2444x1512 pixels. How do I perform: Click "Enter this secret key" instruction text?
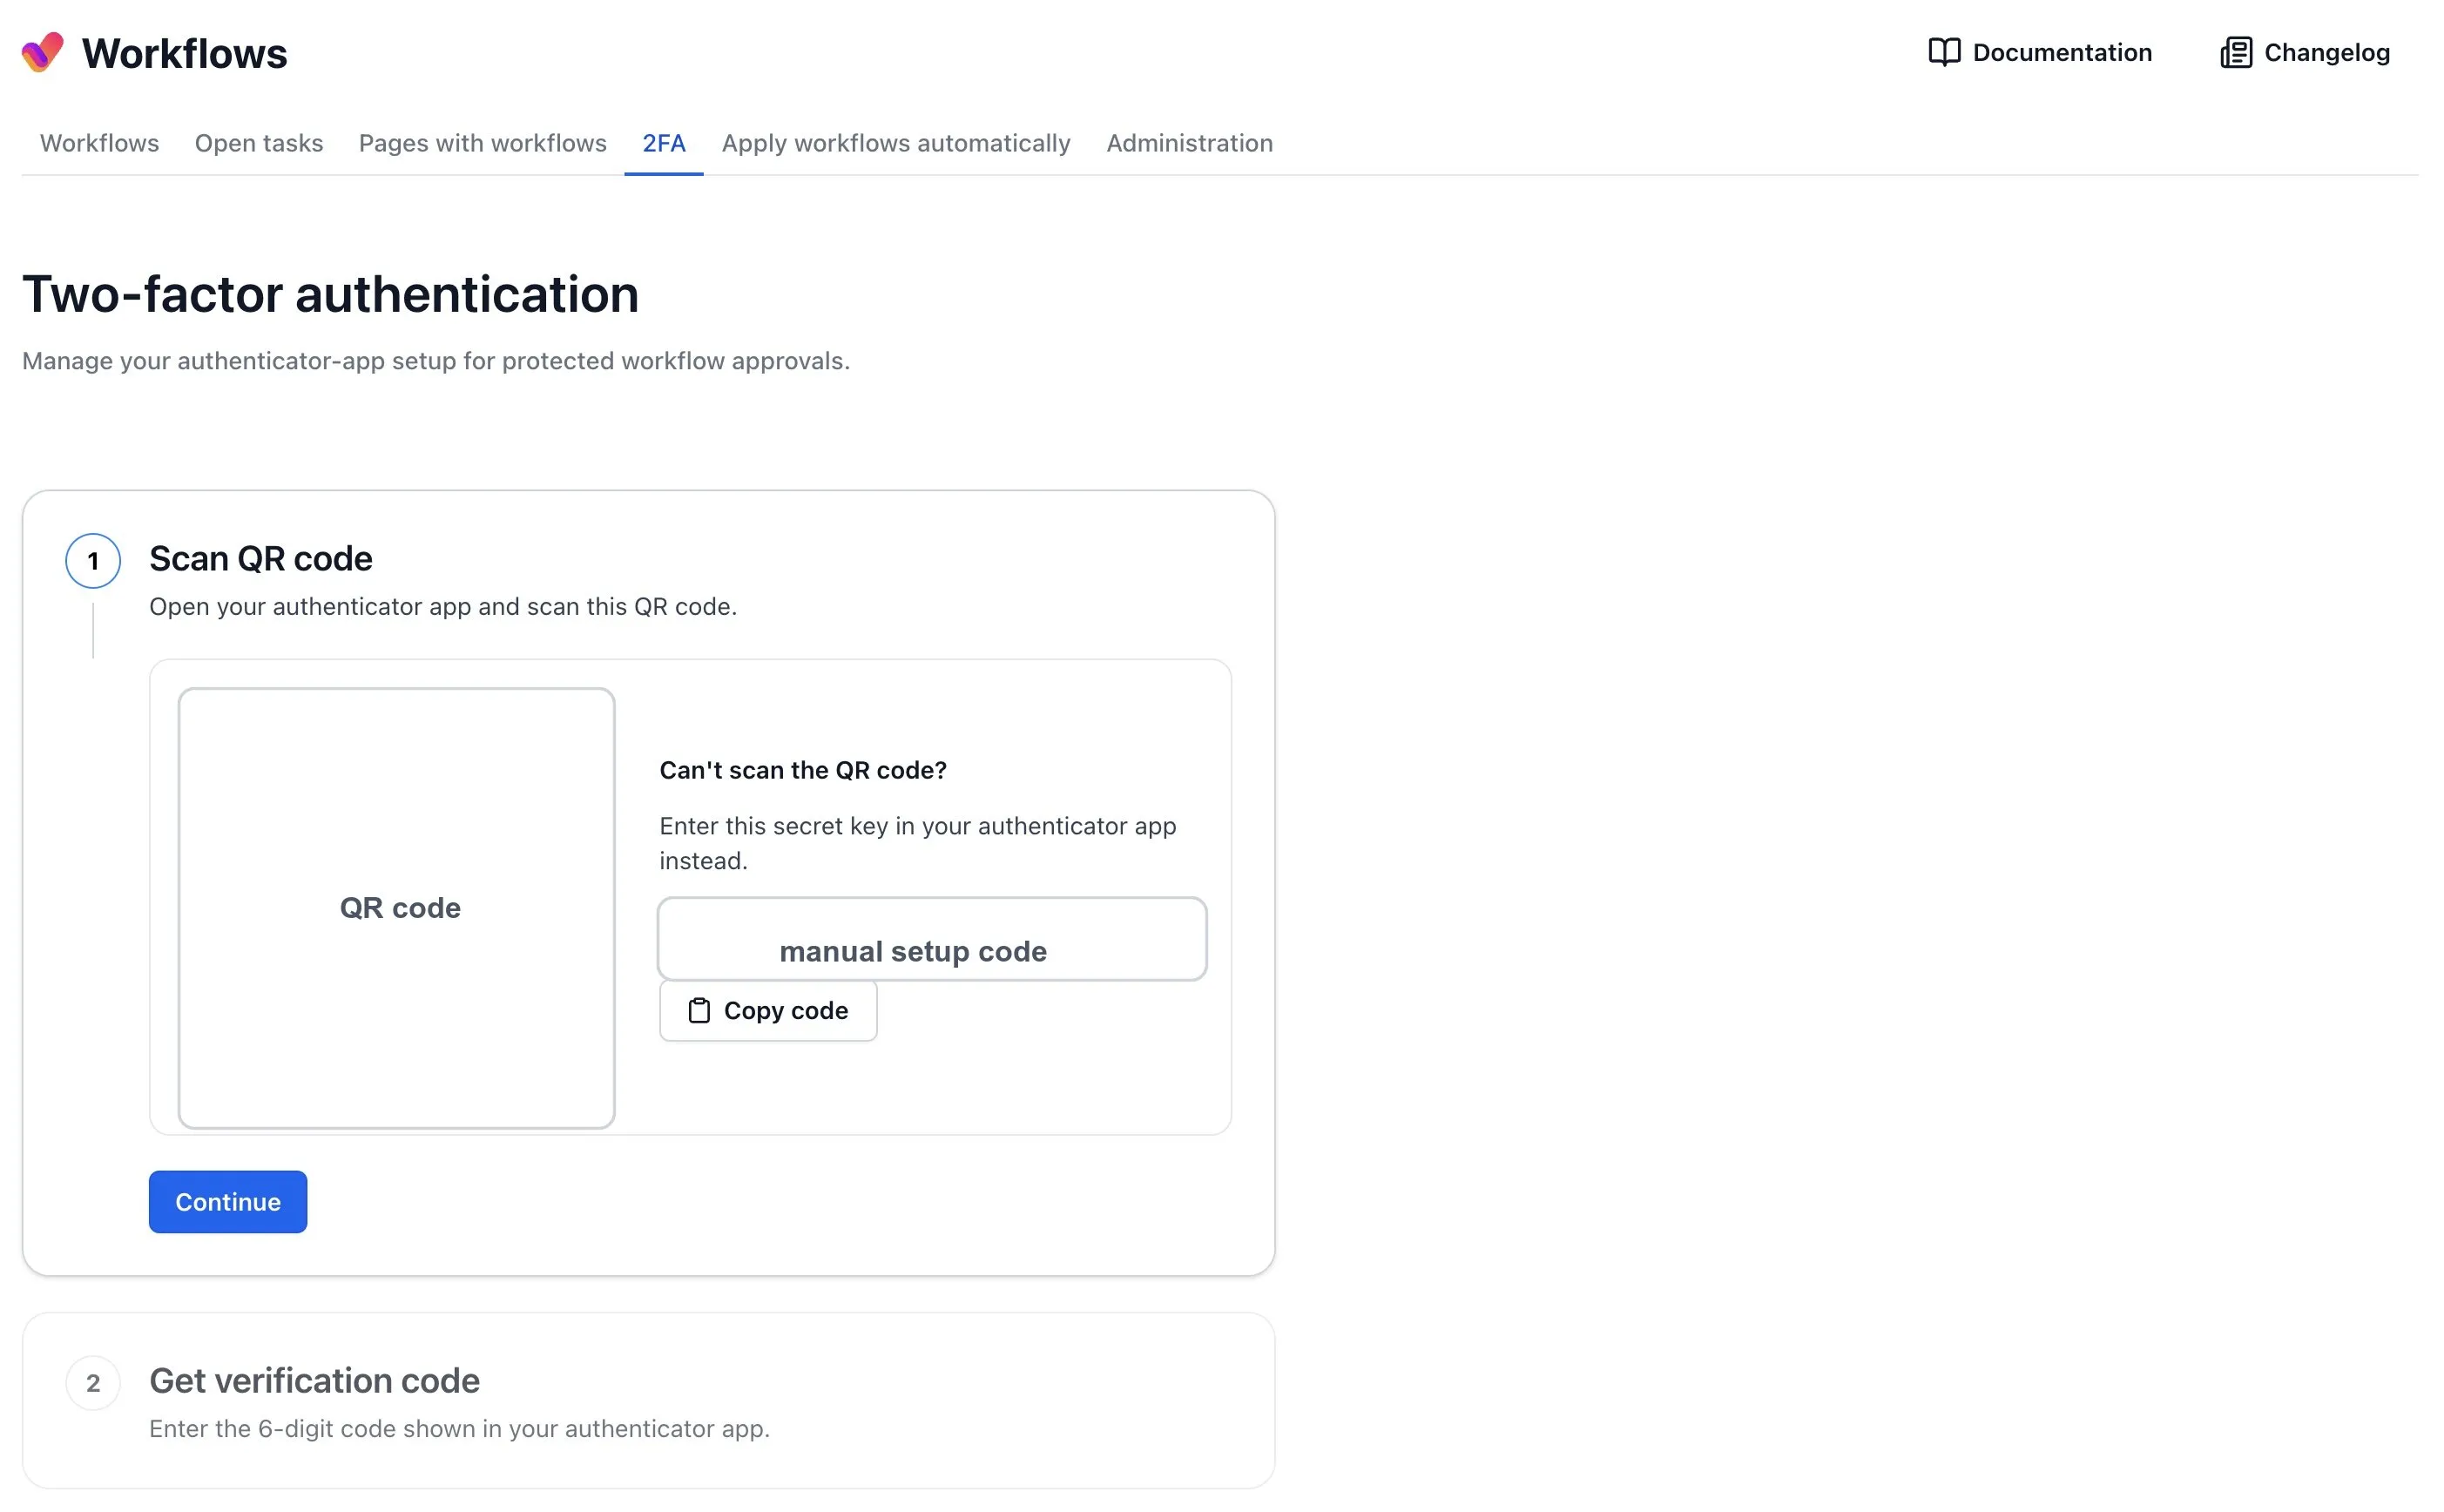pyautogui.click(x=917, y=842)
